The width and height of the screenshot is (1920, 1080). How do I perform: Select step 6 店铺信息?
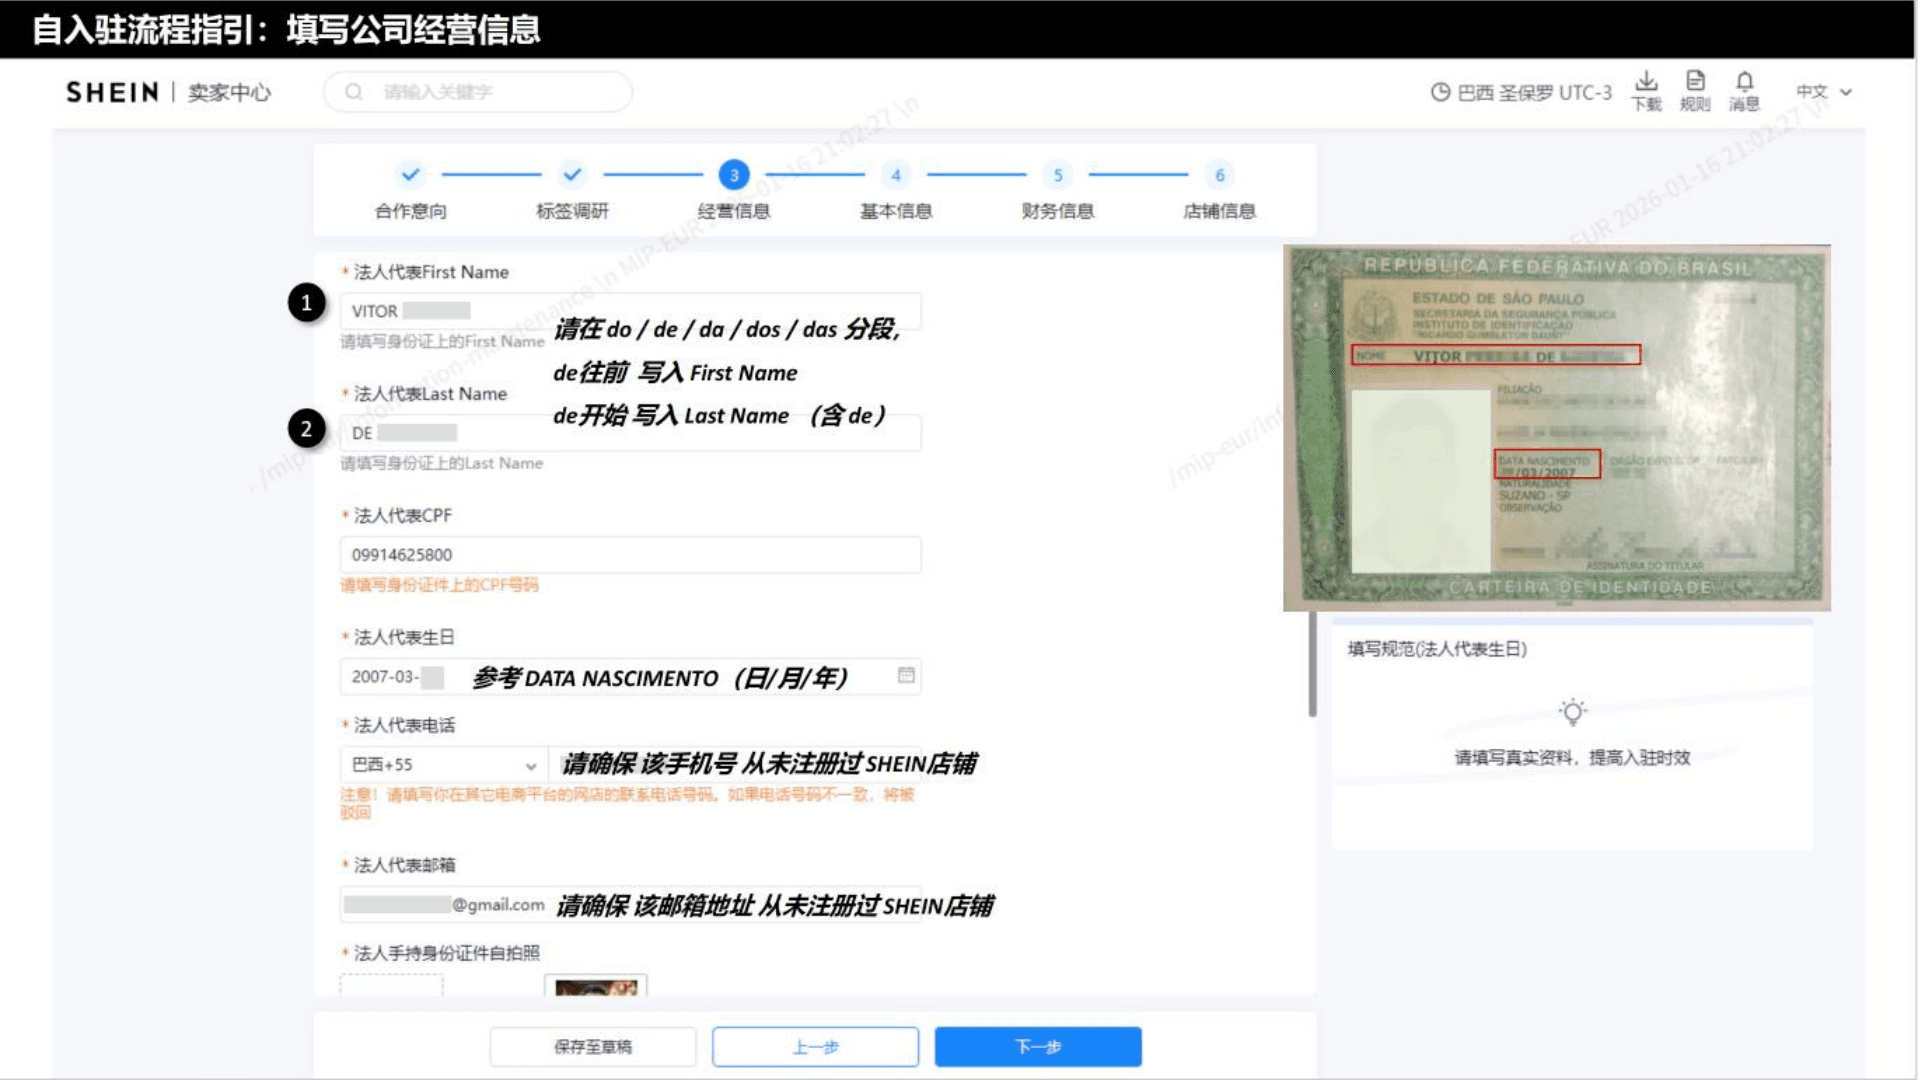click(x=1219, y=190)
